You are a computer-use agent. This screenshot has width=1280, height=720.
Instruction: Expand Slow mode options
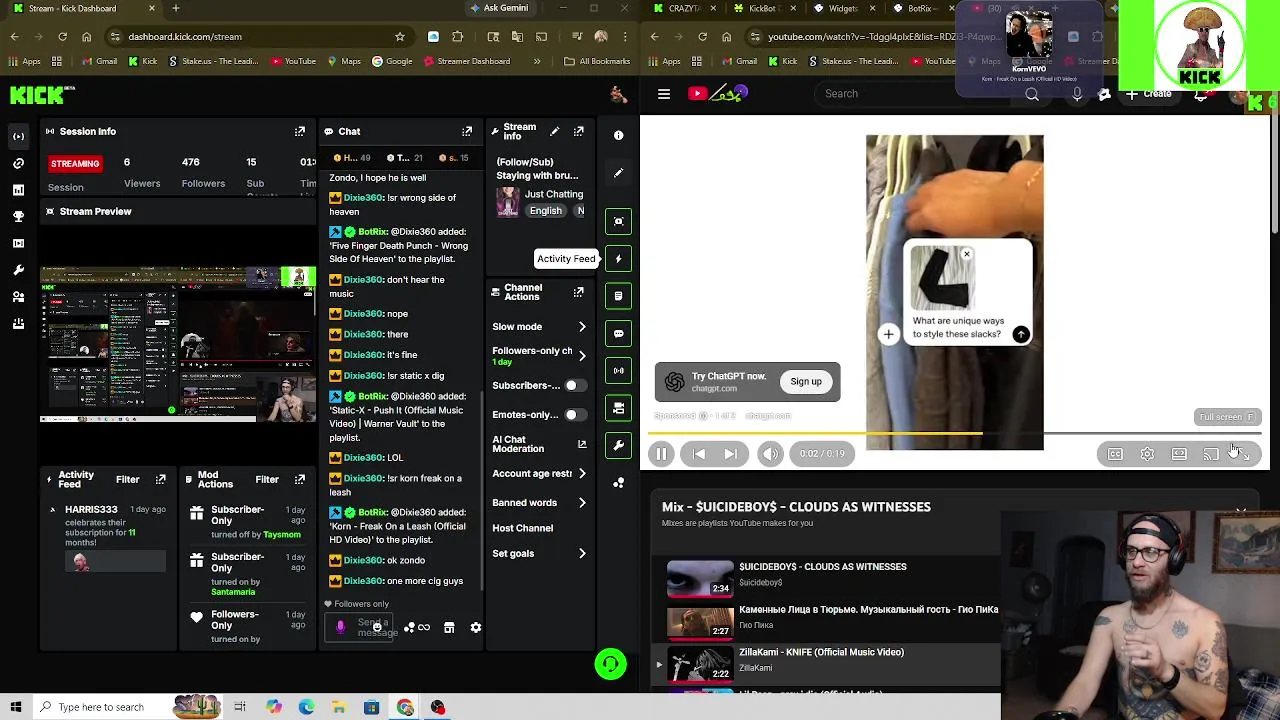(582, 327)
